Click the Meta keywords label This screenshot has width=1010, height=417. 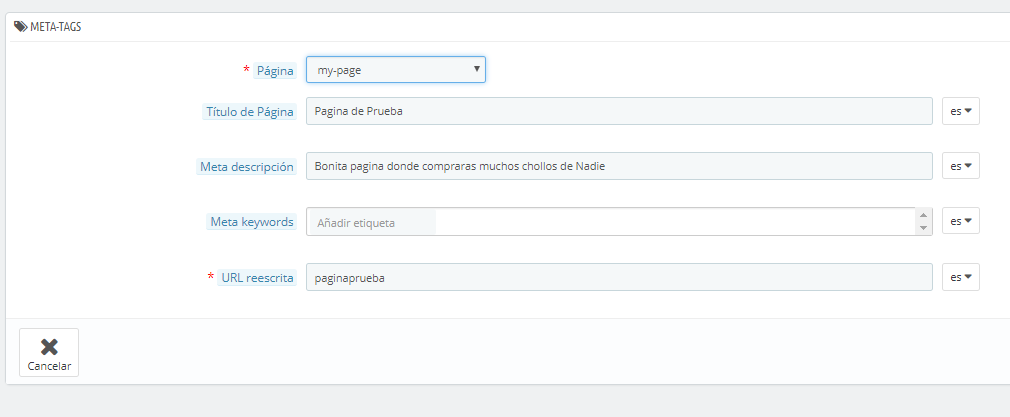click(252, 222)
